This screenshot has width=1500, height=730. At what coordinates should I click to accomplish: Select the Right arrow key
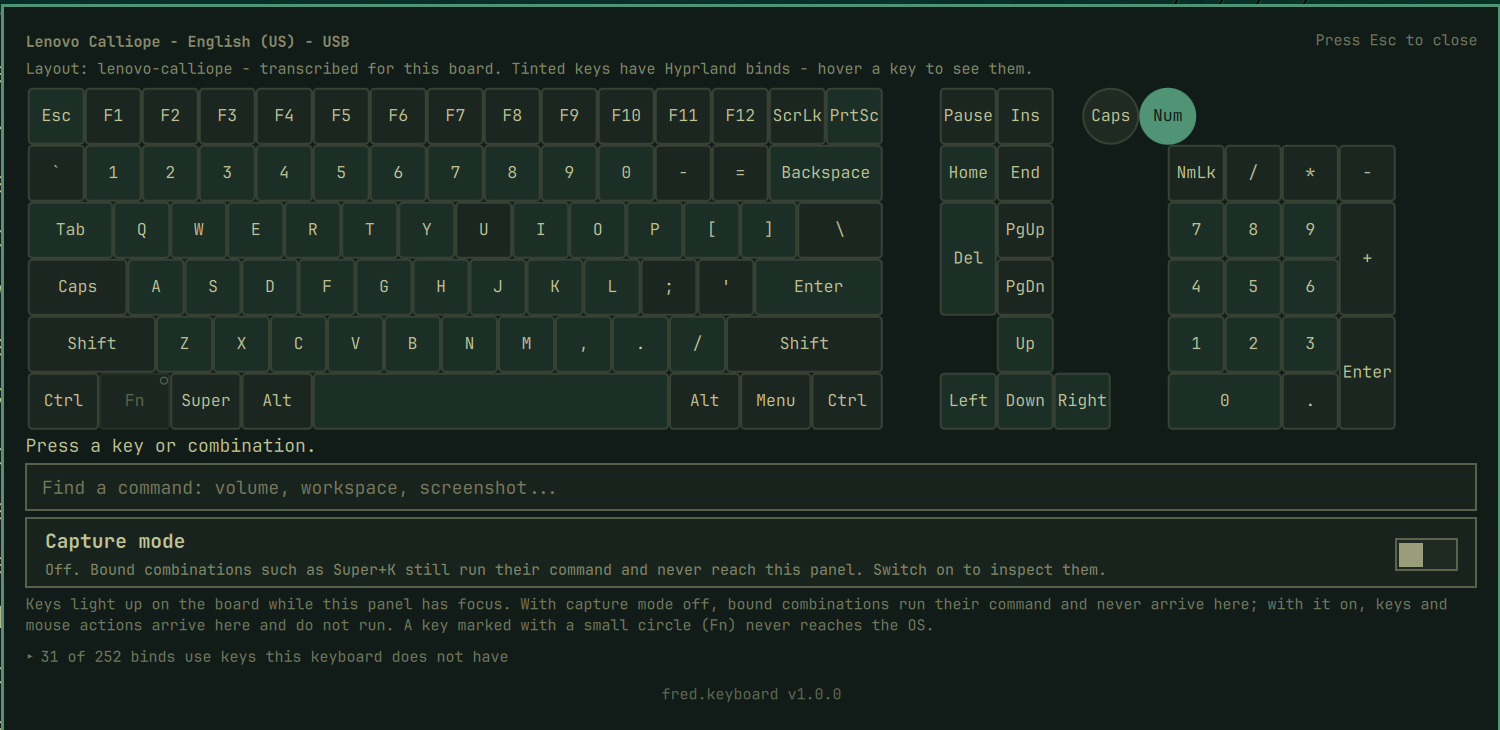click(1082, 401)
